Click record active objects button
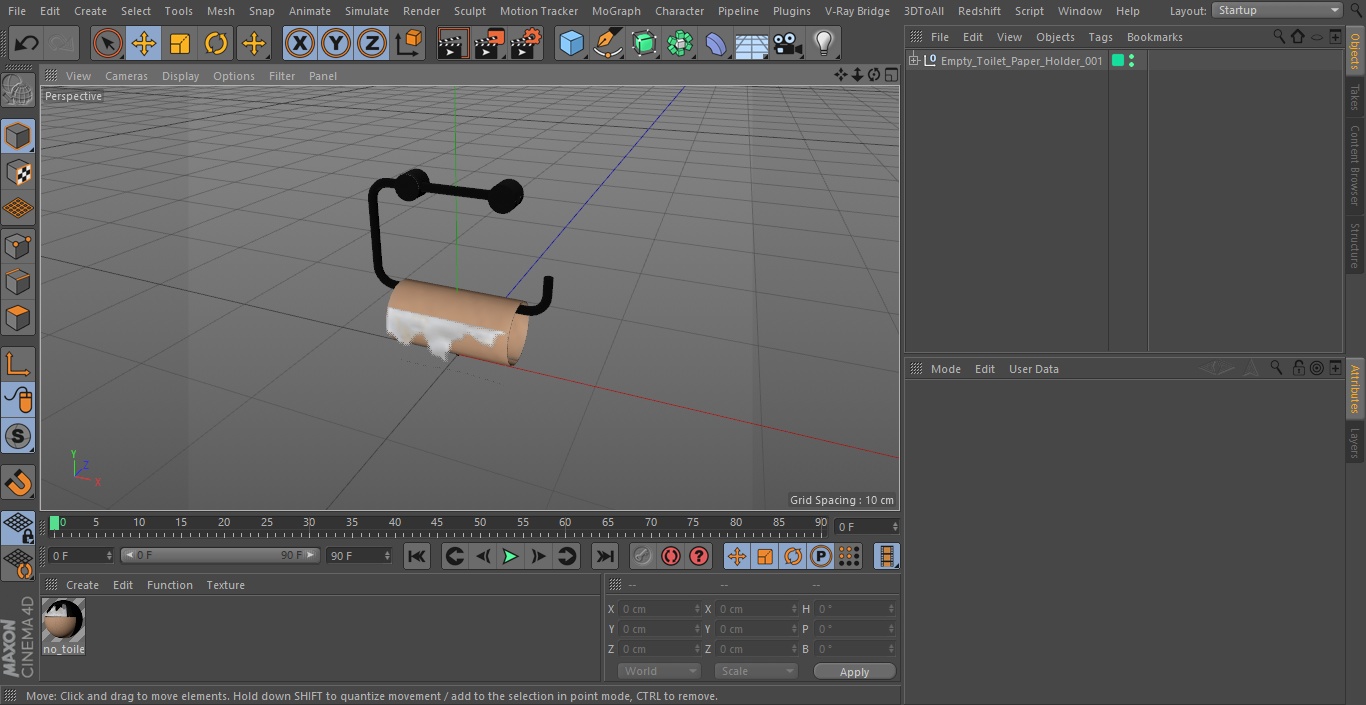The height and width of the screenshot is (705, 1366). (643, 556)
